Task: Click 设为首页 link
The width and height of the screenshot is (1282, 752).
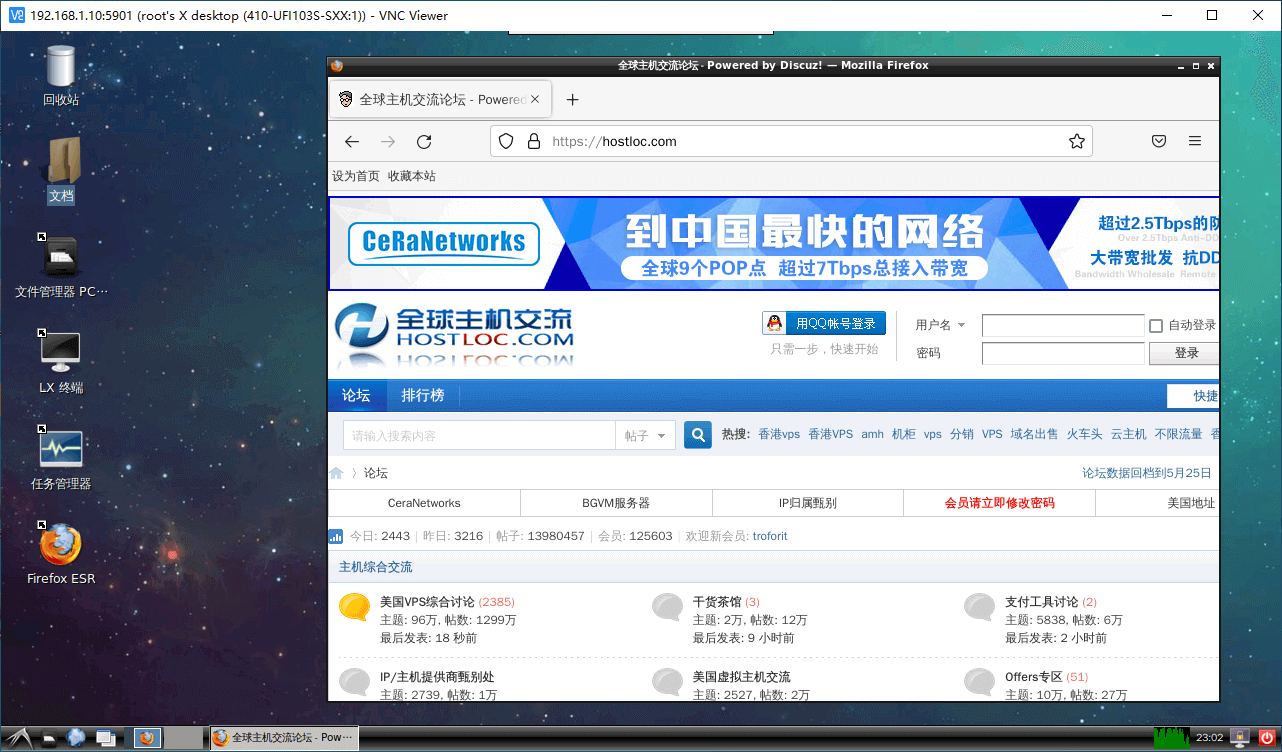Action: click(356, 176)
